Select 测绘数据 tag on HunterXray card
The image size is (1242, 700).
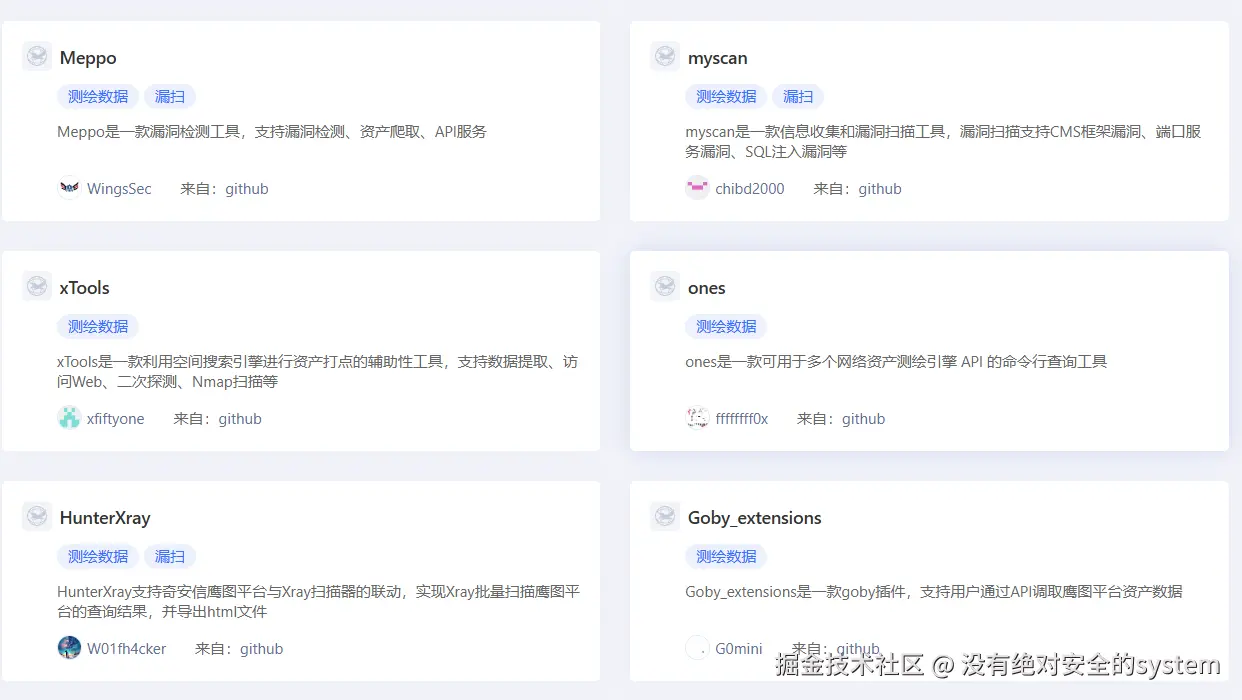pos(98,556)
